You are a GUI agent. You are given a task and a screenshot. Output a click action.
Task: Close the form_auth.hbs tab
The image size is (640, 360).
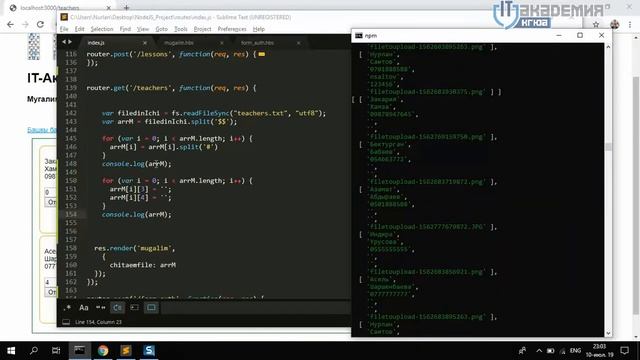pyautogui.click(x=298, y=42)
